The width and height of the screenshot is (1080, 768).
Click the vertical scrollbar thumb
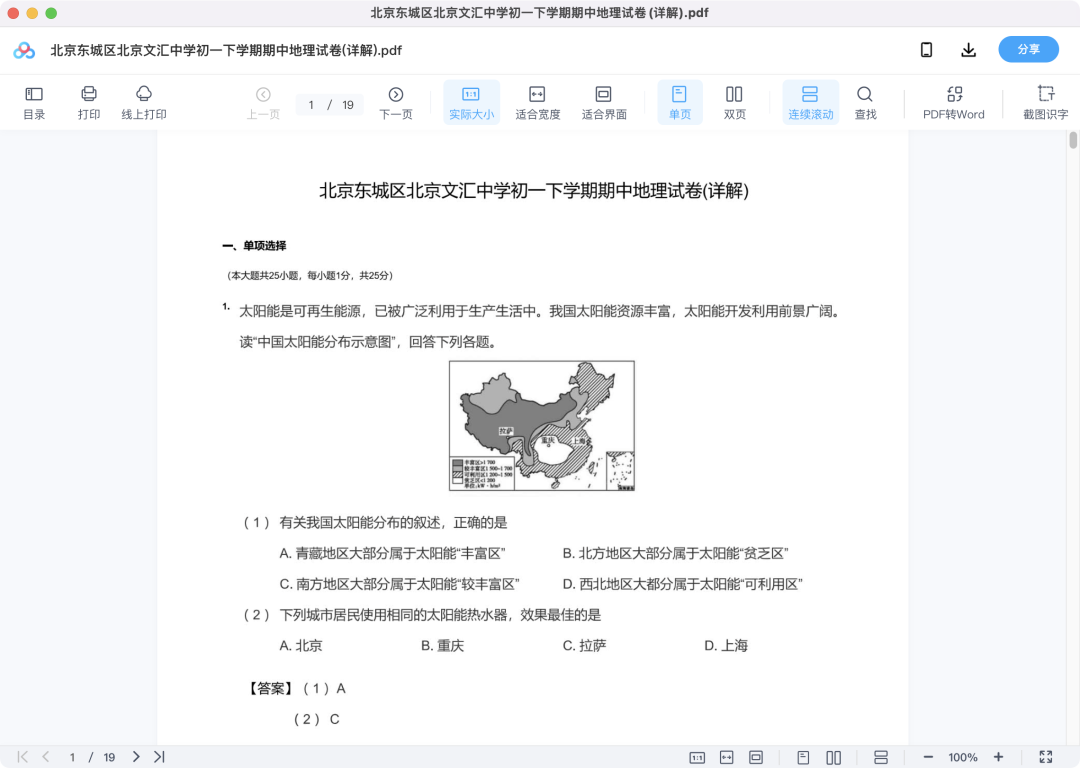coord(1073,141)
